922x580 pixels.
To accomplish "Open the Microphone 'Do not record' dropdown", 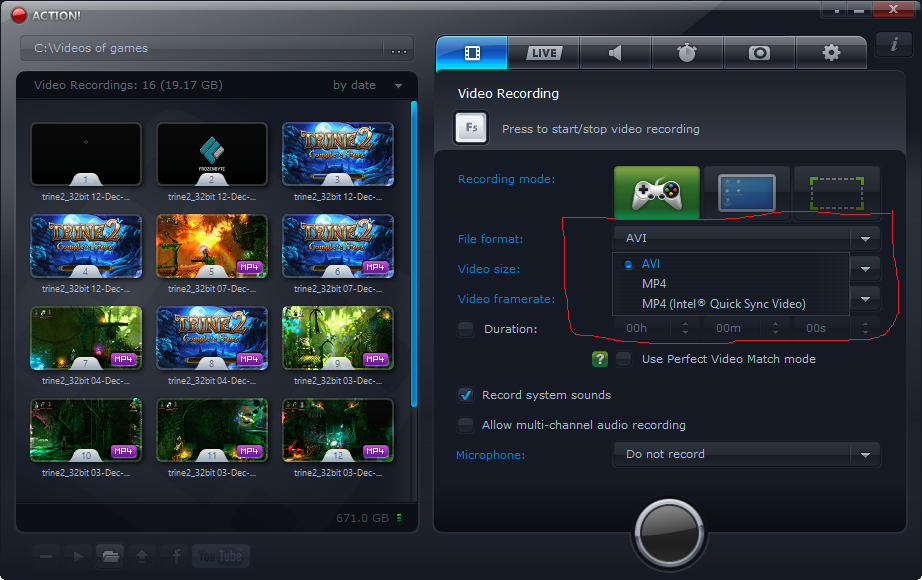I will click(746, 454).
